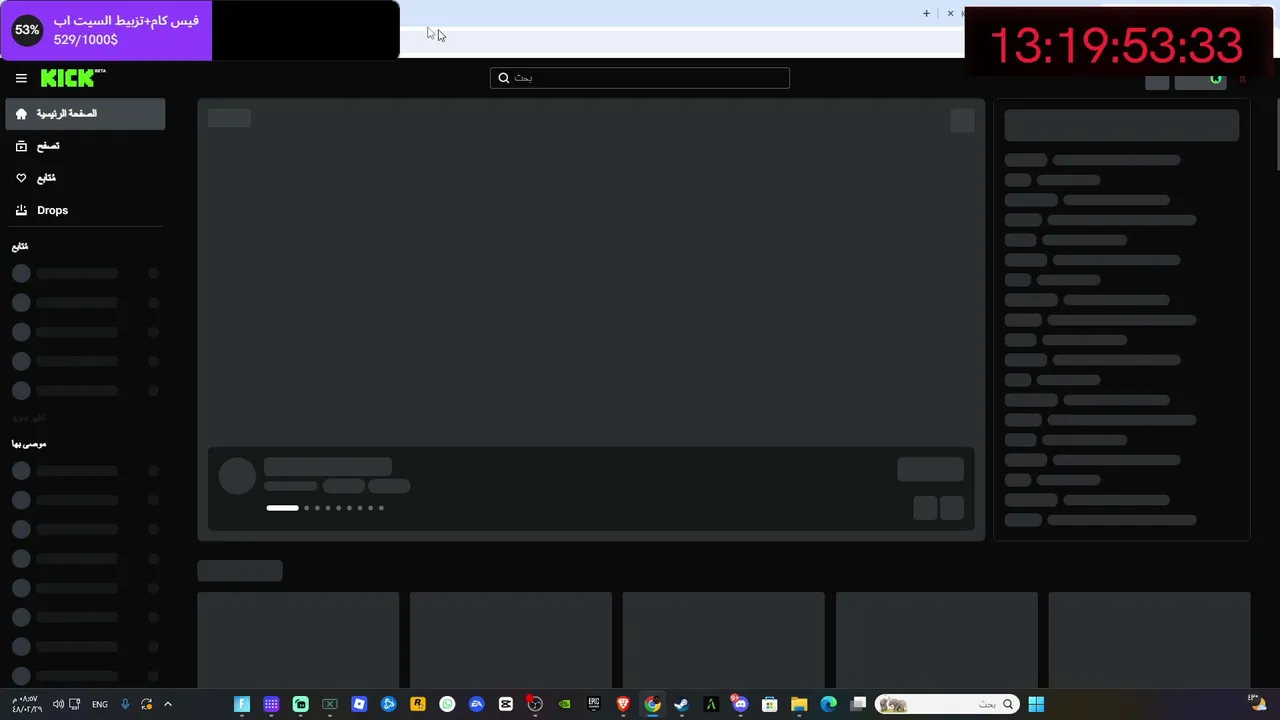This screenshot has width=1280, height=720.
Task: Open Rockstar Games Launcher on taskbar
Action: [x=418, y=704]
